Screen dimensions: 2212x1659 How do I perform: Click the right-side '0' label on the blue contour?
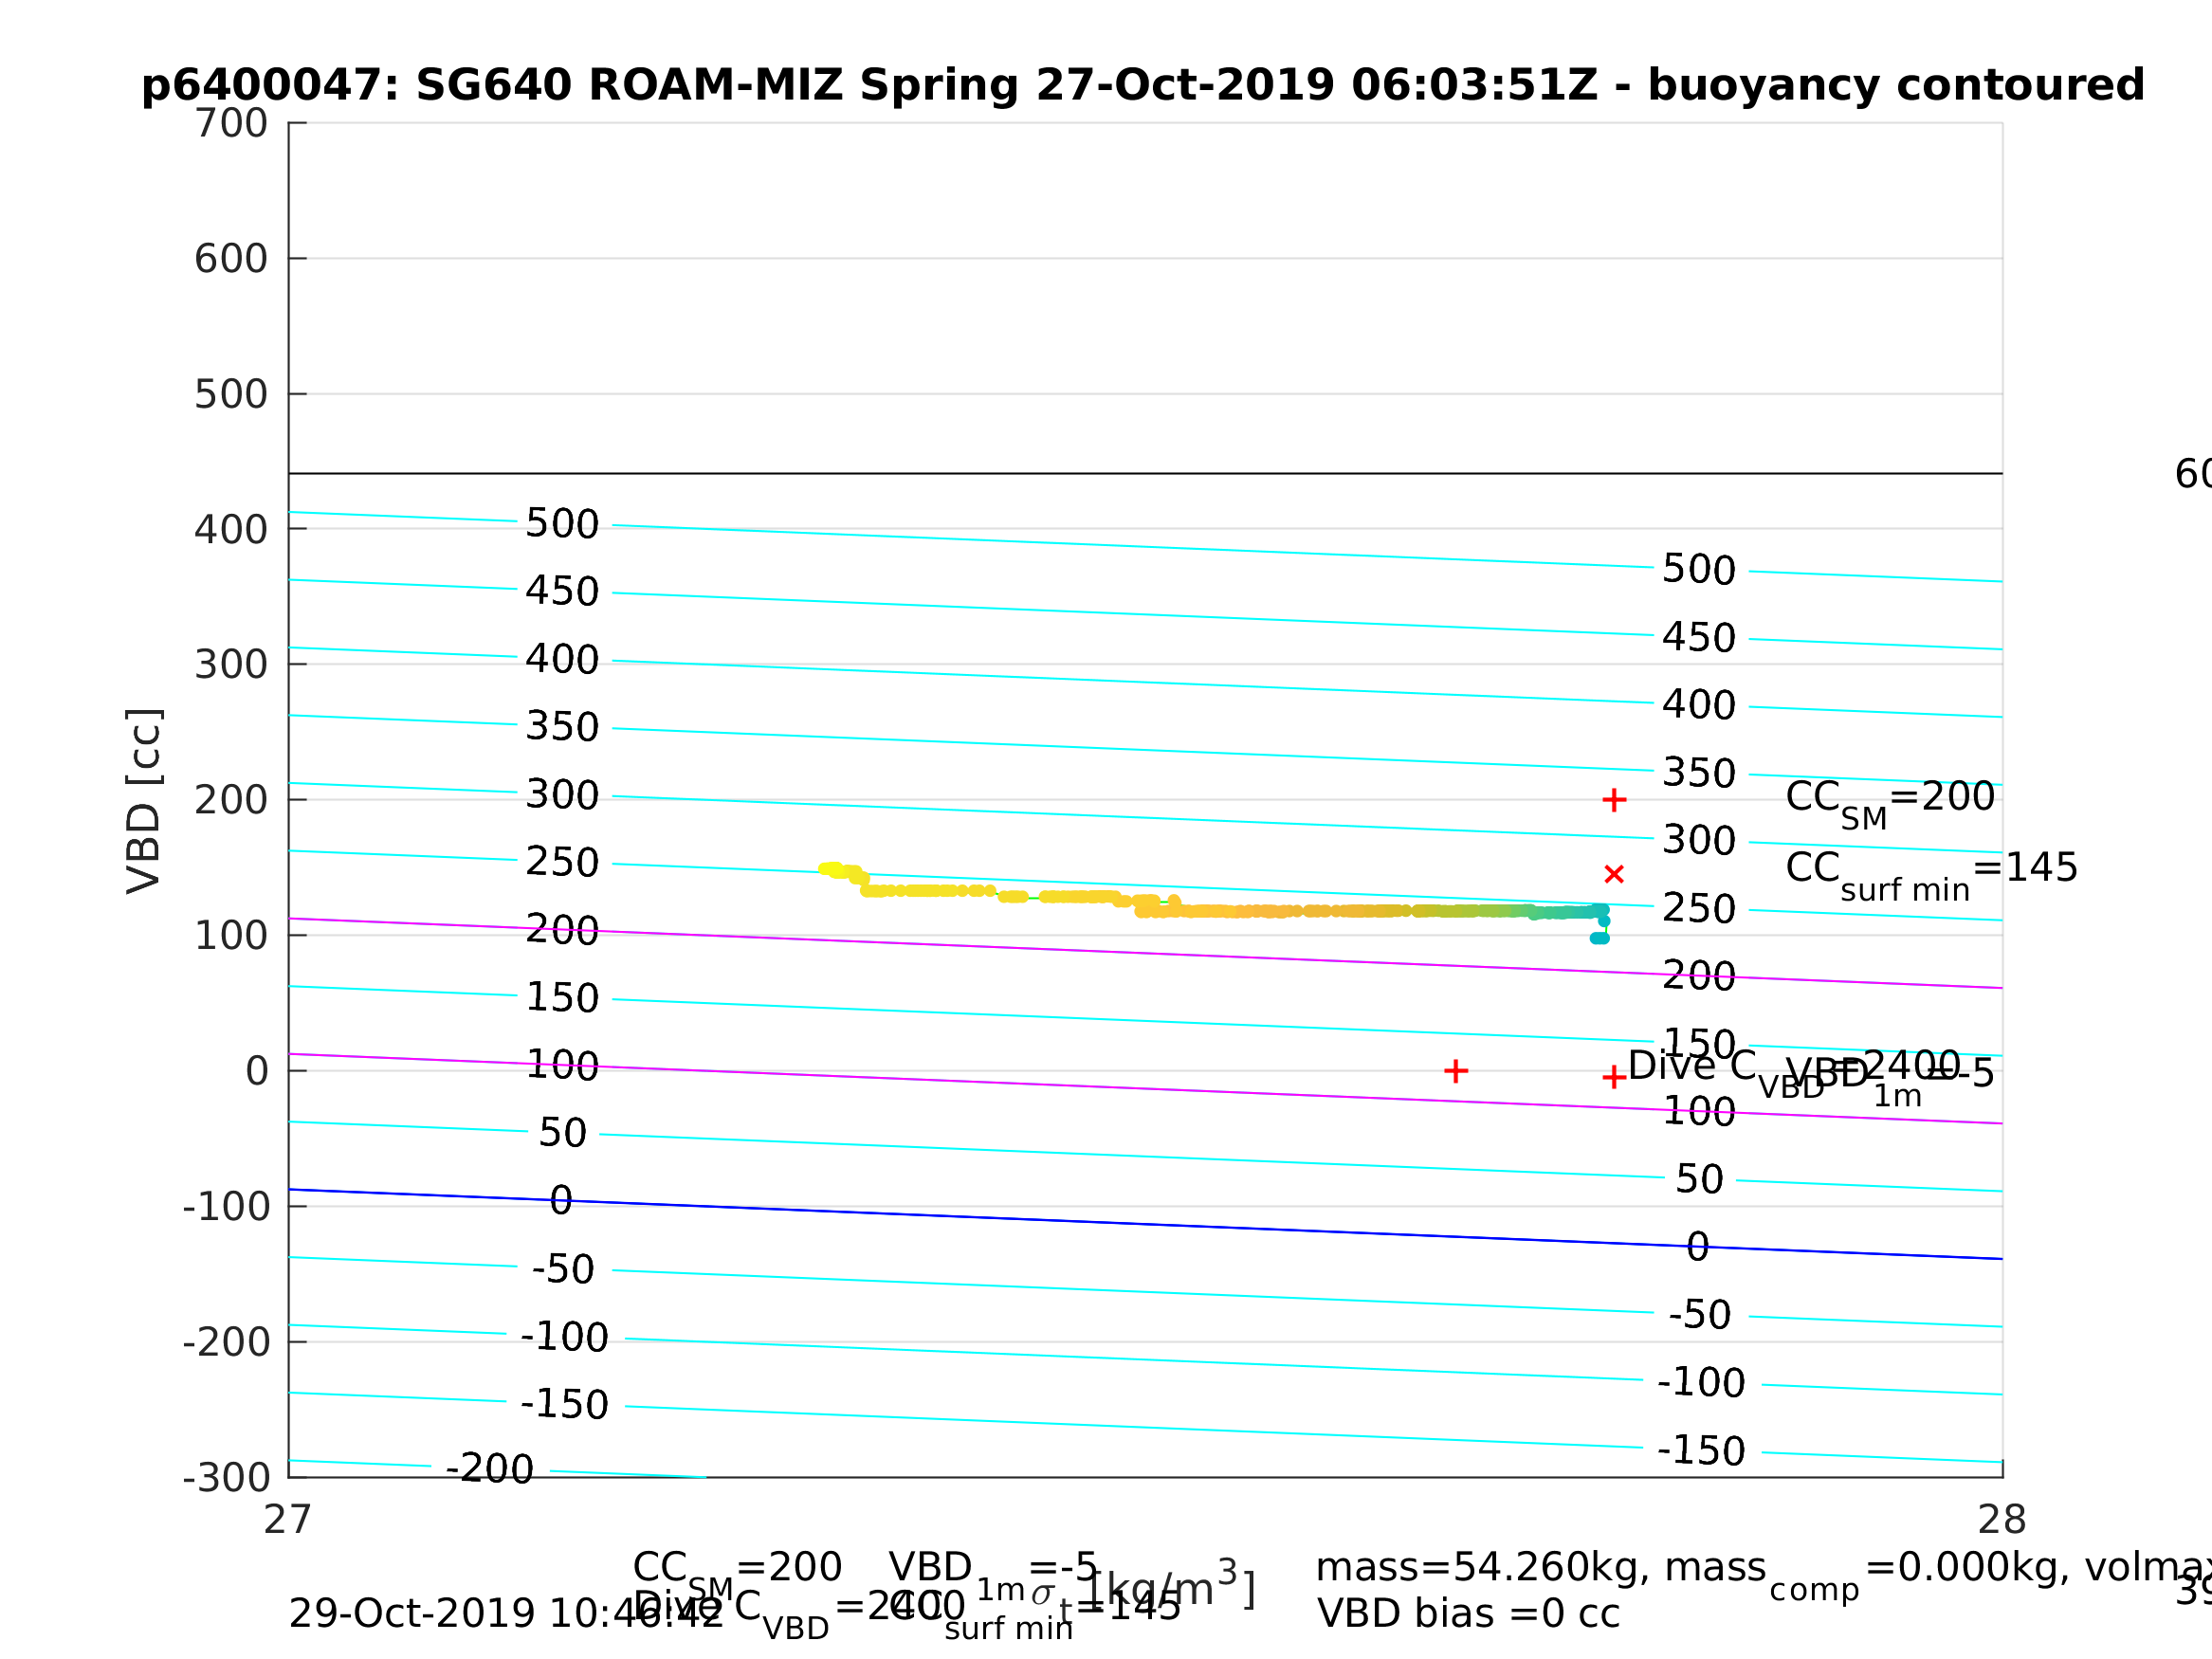(1698, 1247)
